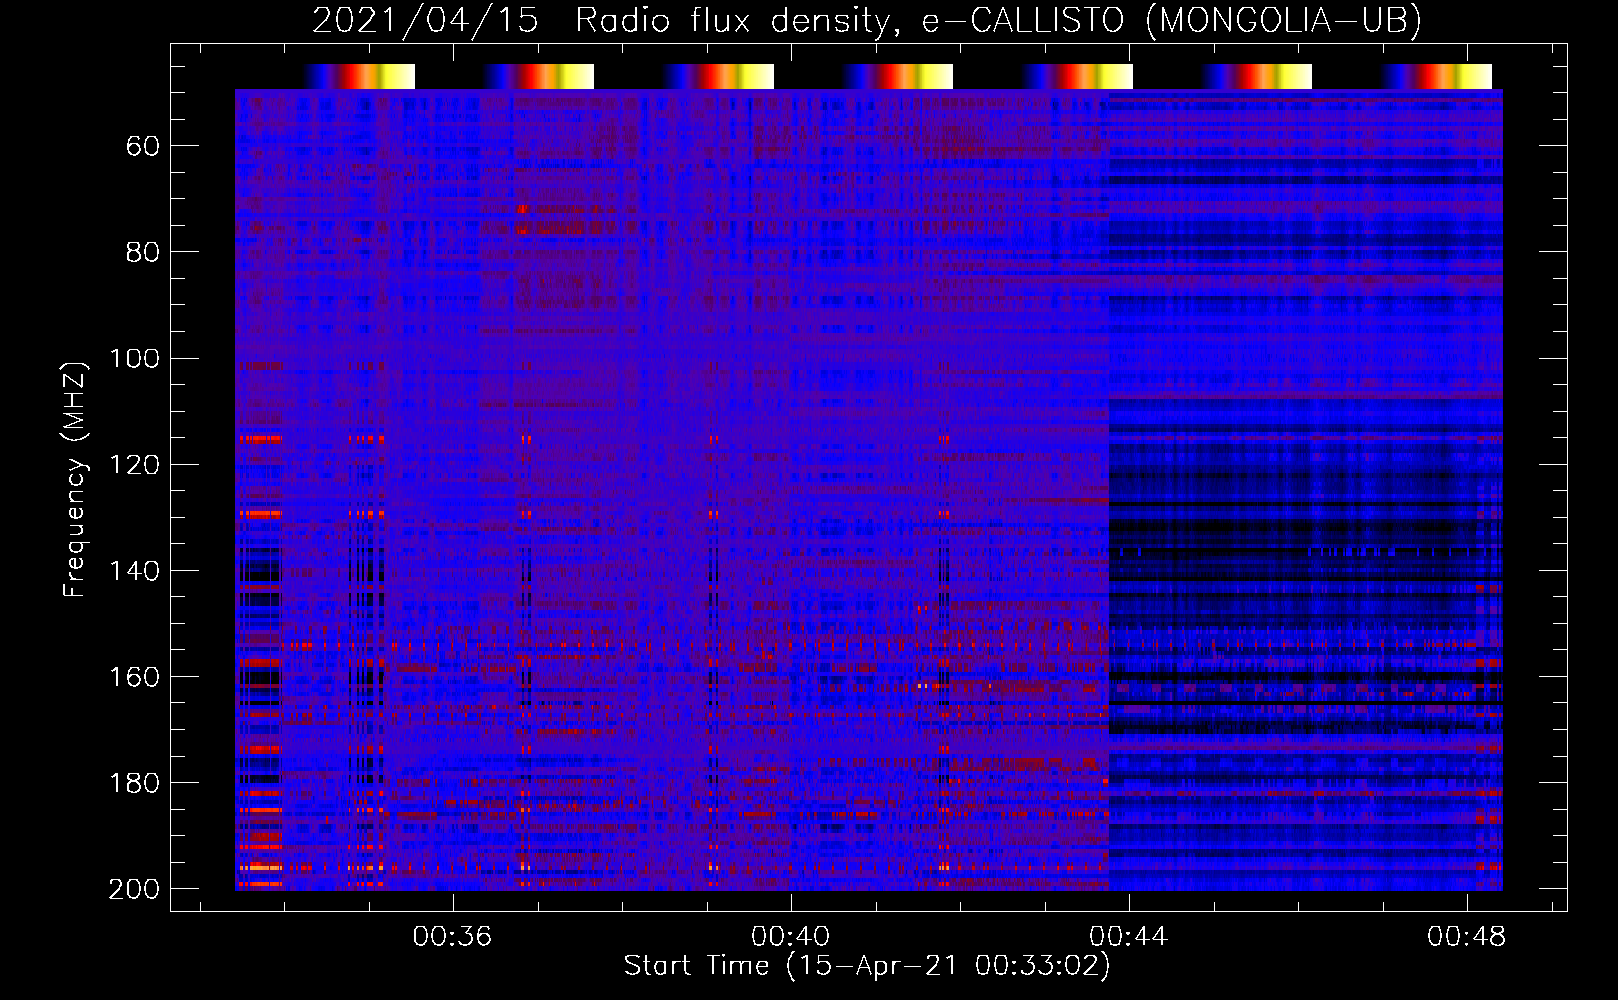The width and height of the screenshot is (1618, 1000).
Task: Click the 120 MHz frequency tick label
Action: [x=135, y=464]
